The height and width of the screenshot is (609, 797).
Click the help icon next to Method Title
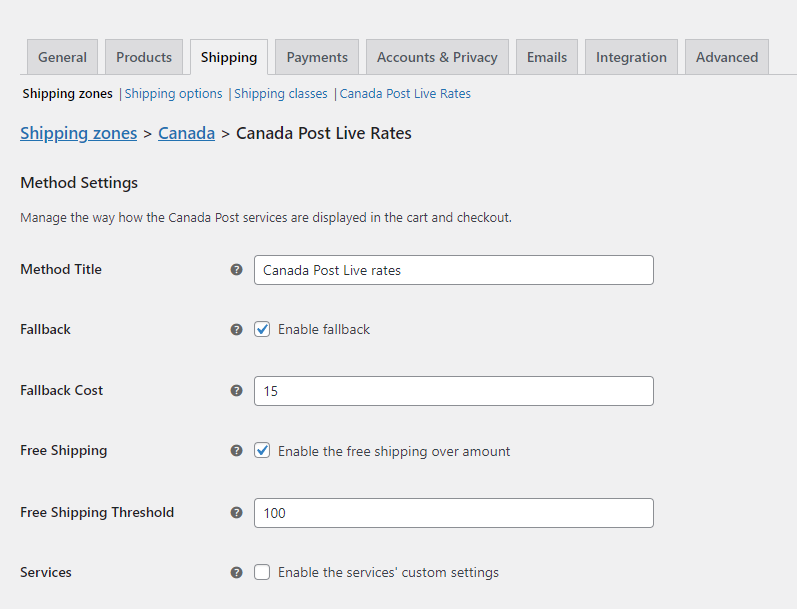[236, 269]
